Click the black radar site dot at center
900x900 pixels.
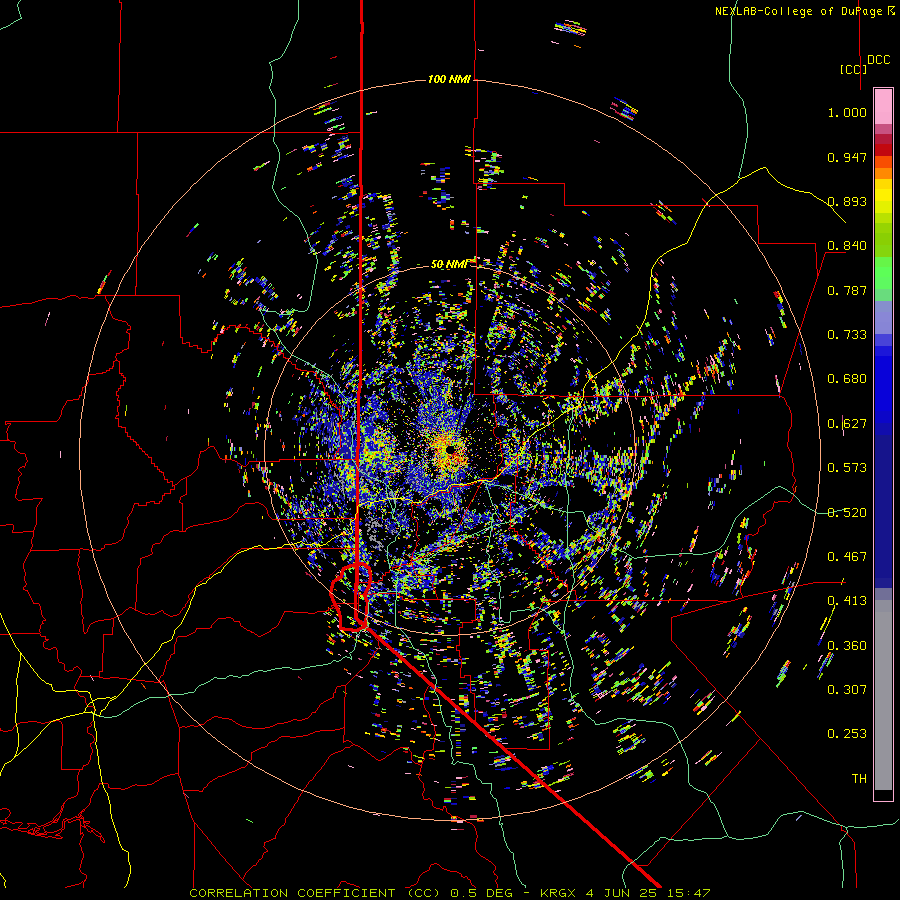(x=451, y=448)
